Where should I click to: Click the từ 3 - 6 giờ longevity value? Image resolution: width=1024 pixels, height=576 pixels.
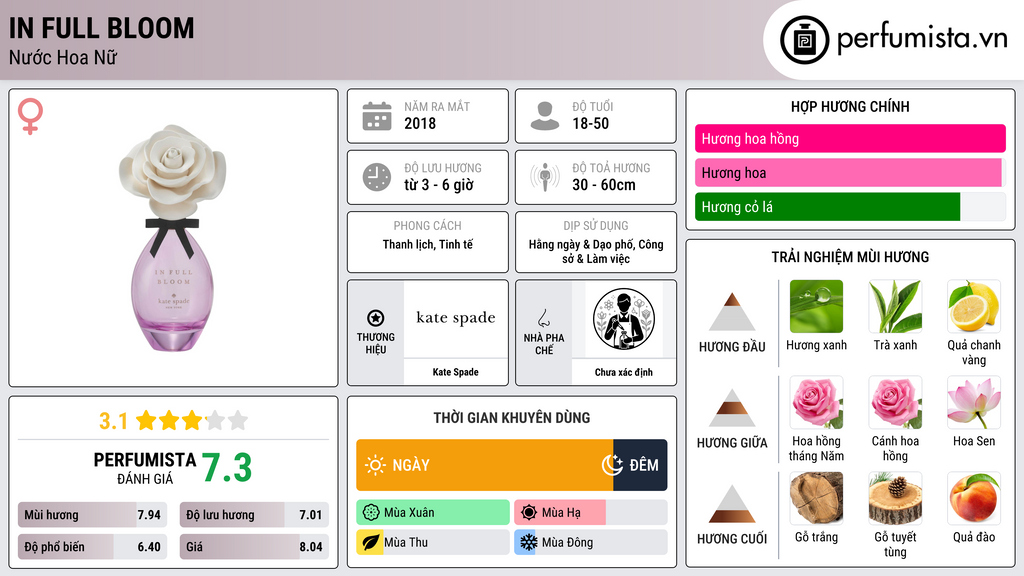pos(439,185)
